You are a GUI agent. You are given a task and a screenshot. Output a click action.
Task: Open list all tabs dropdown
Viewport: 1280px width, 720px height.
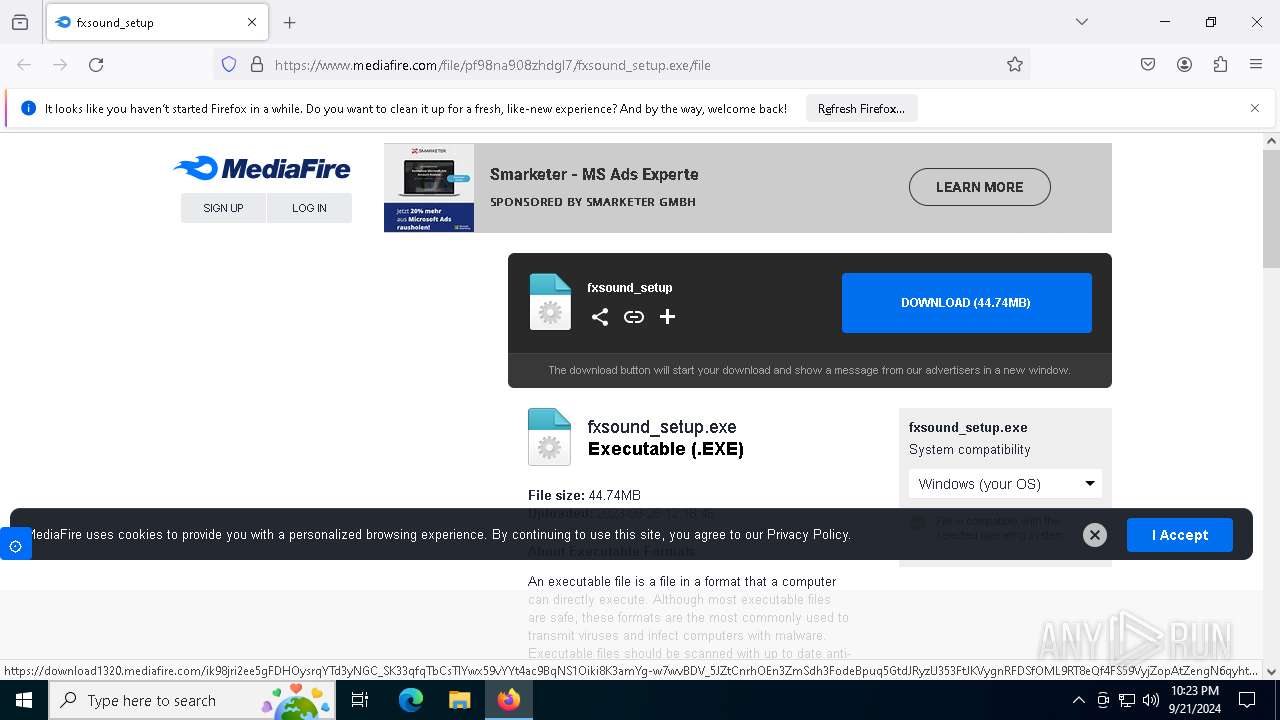tap(1082, 22)
